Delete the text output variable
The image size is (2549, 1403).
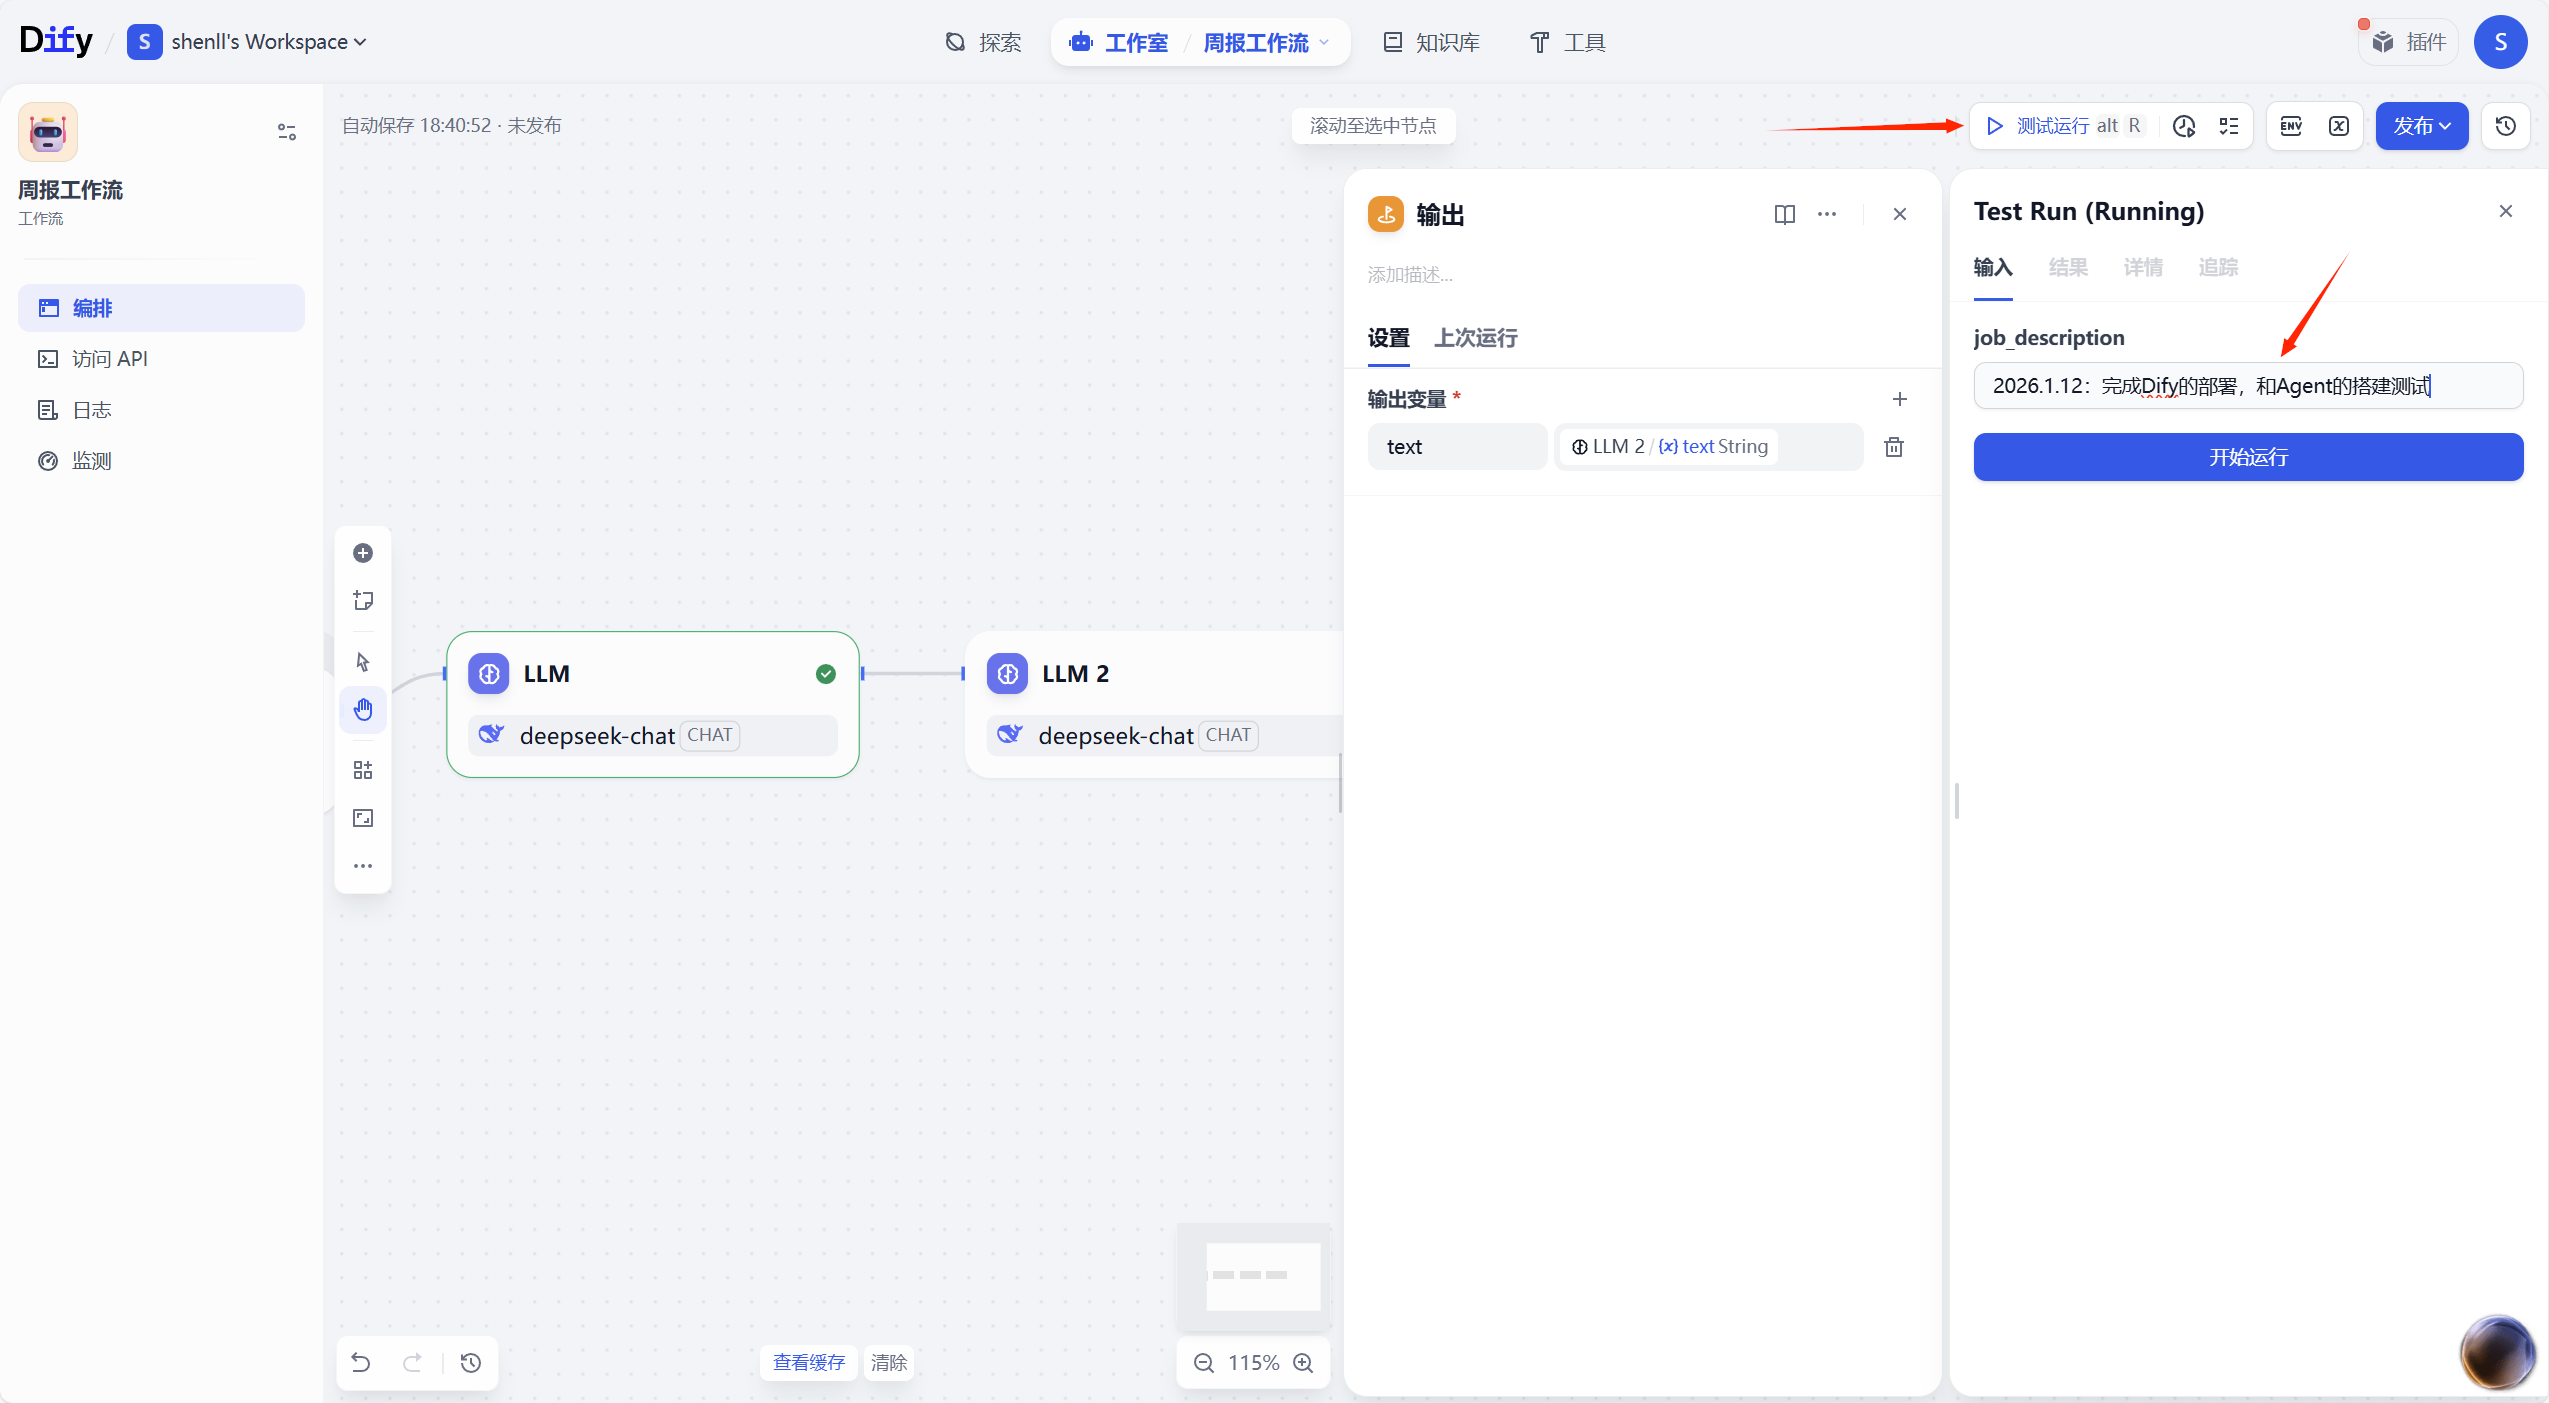(1894, 447)
